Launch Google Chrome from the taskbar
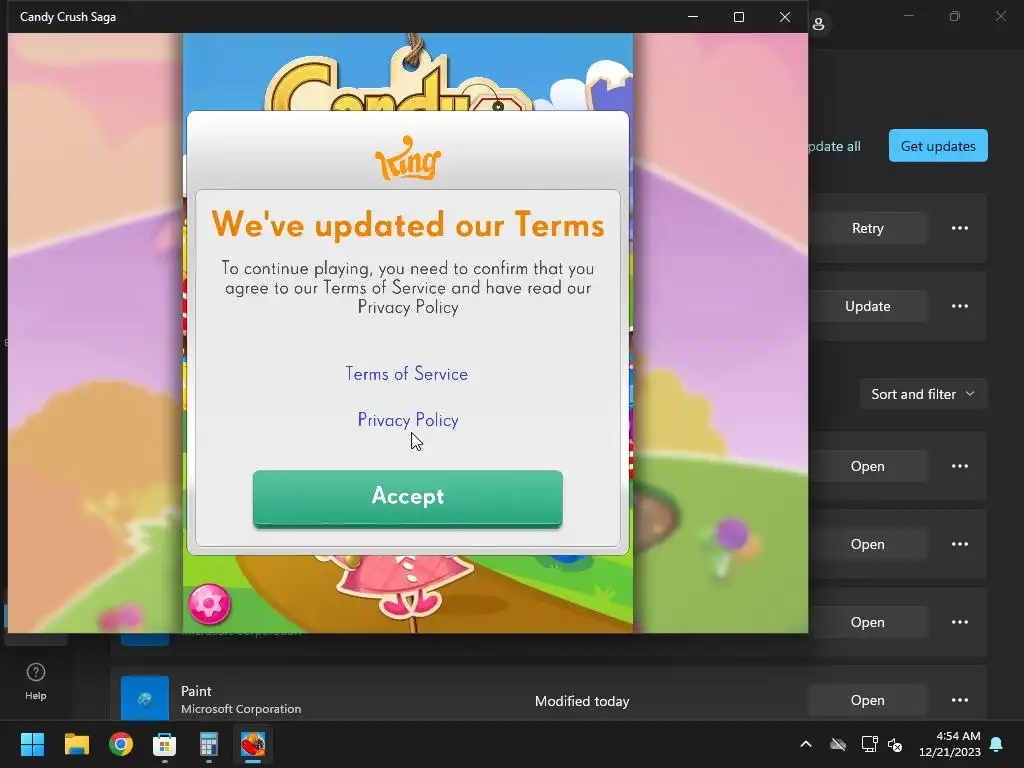Screen dimensions: 1024x768 [x=121, y=744]
